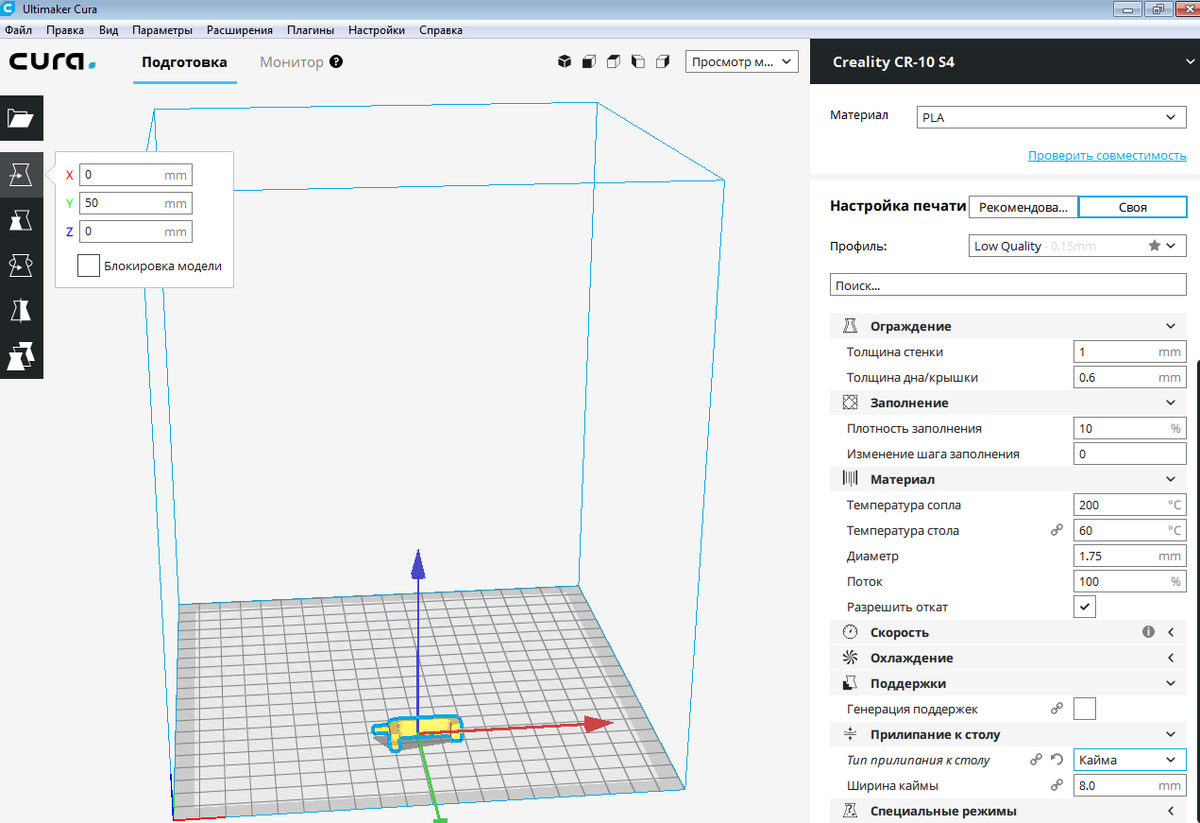Click the Толщина стенки value field
Image resolution: width=1200 pixels, height=823 pixels.
tap(1130, 352)
